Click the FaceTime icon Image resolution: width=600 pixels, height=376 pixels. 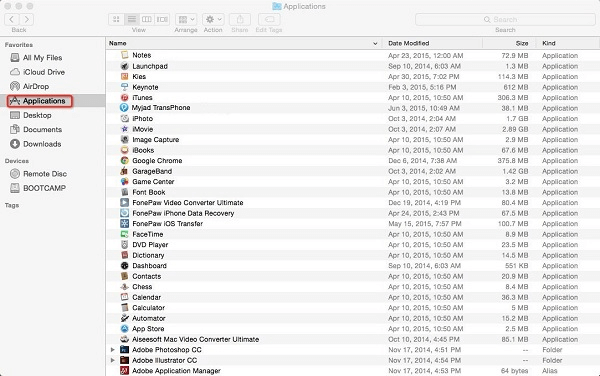pyautogui.click(x=124, y=234)
